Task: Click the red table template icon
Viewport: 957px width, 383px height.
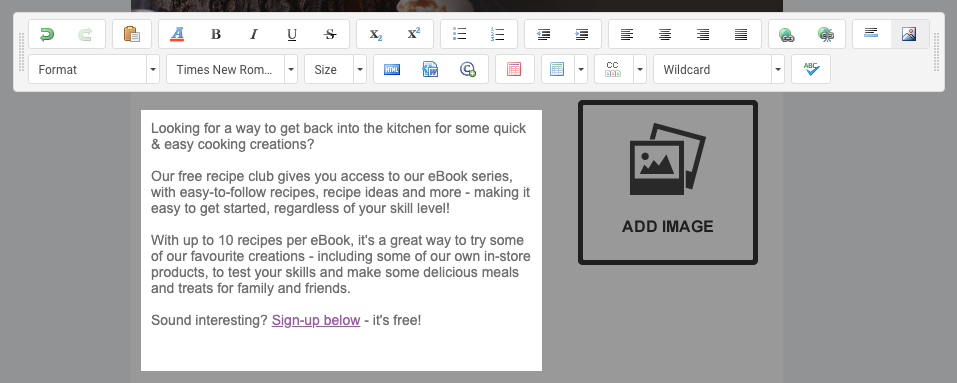Action: pyautogui.click(x=514, y=70)
